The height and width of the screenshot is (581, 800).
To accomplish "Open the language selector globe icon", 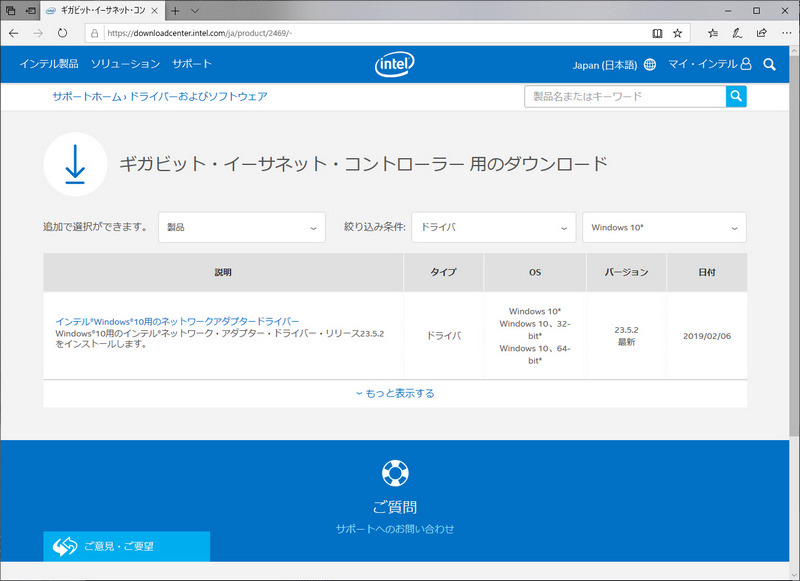I will [650, 62].
